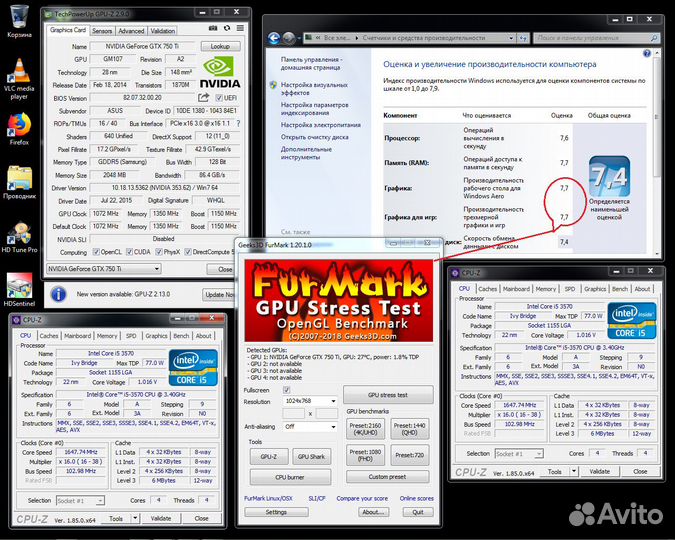Screen dimensions: 675x540
Task: Open Settings button in FurMark
Action: tap(276, 512)
